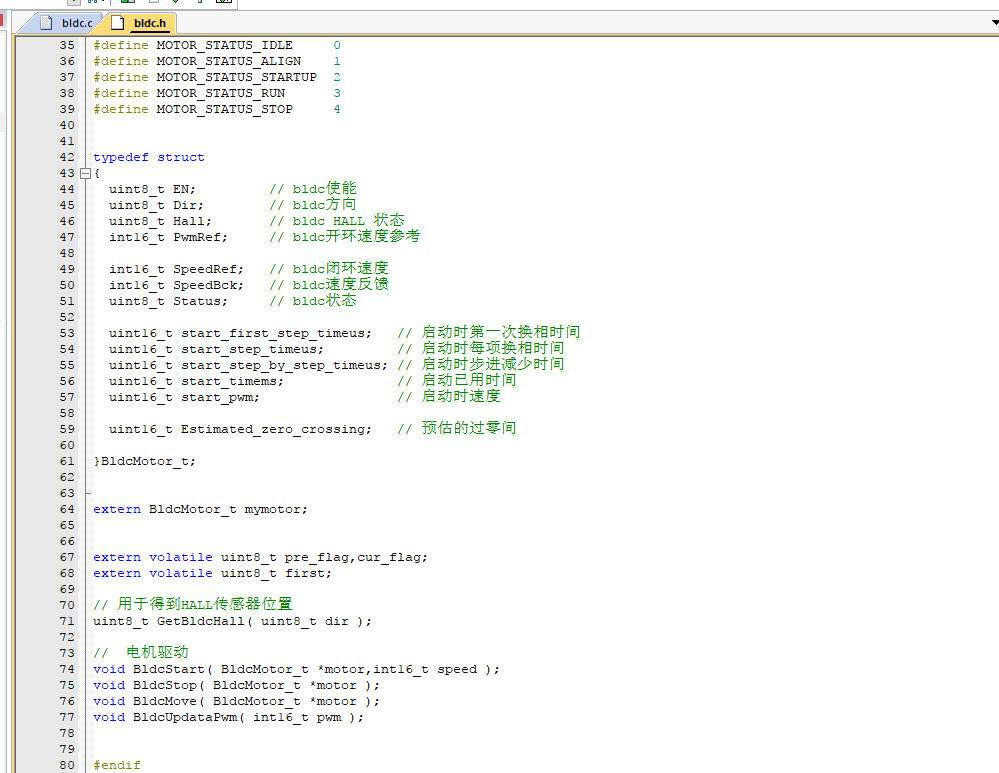Place cursor on MOTOR_STATUS_IDLE define
The image size is (999, 773).
(x=224, y=45)
